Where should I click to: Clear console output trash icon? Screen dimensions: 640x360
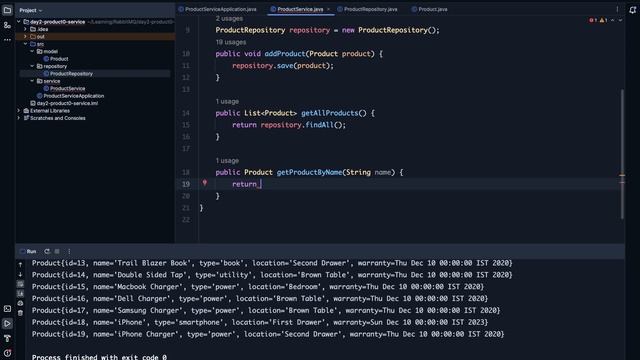click(x=20, y=313)
